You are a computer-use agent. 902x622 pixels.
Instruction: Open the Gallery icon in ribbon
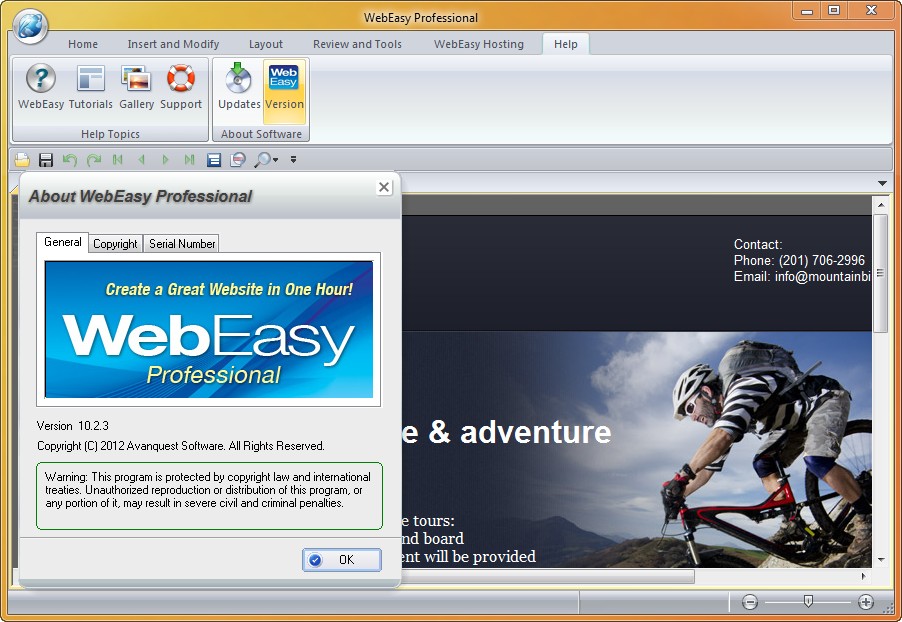(x=136, y=87)
